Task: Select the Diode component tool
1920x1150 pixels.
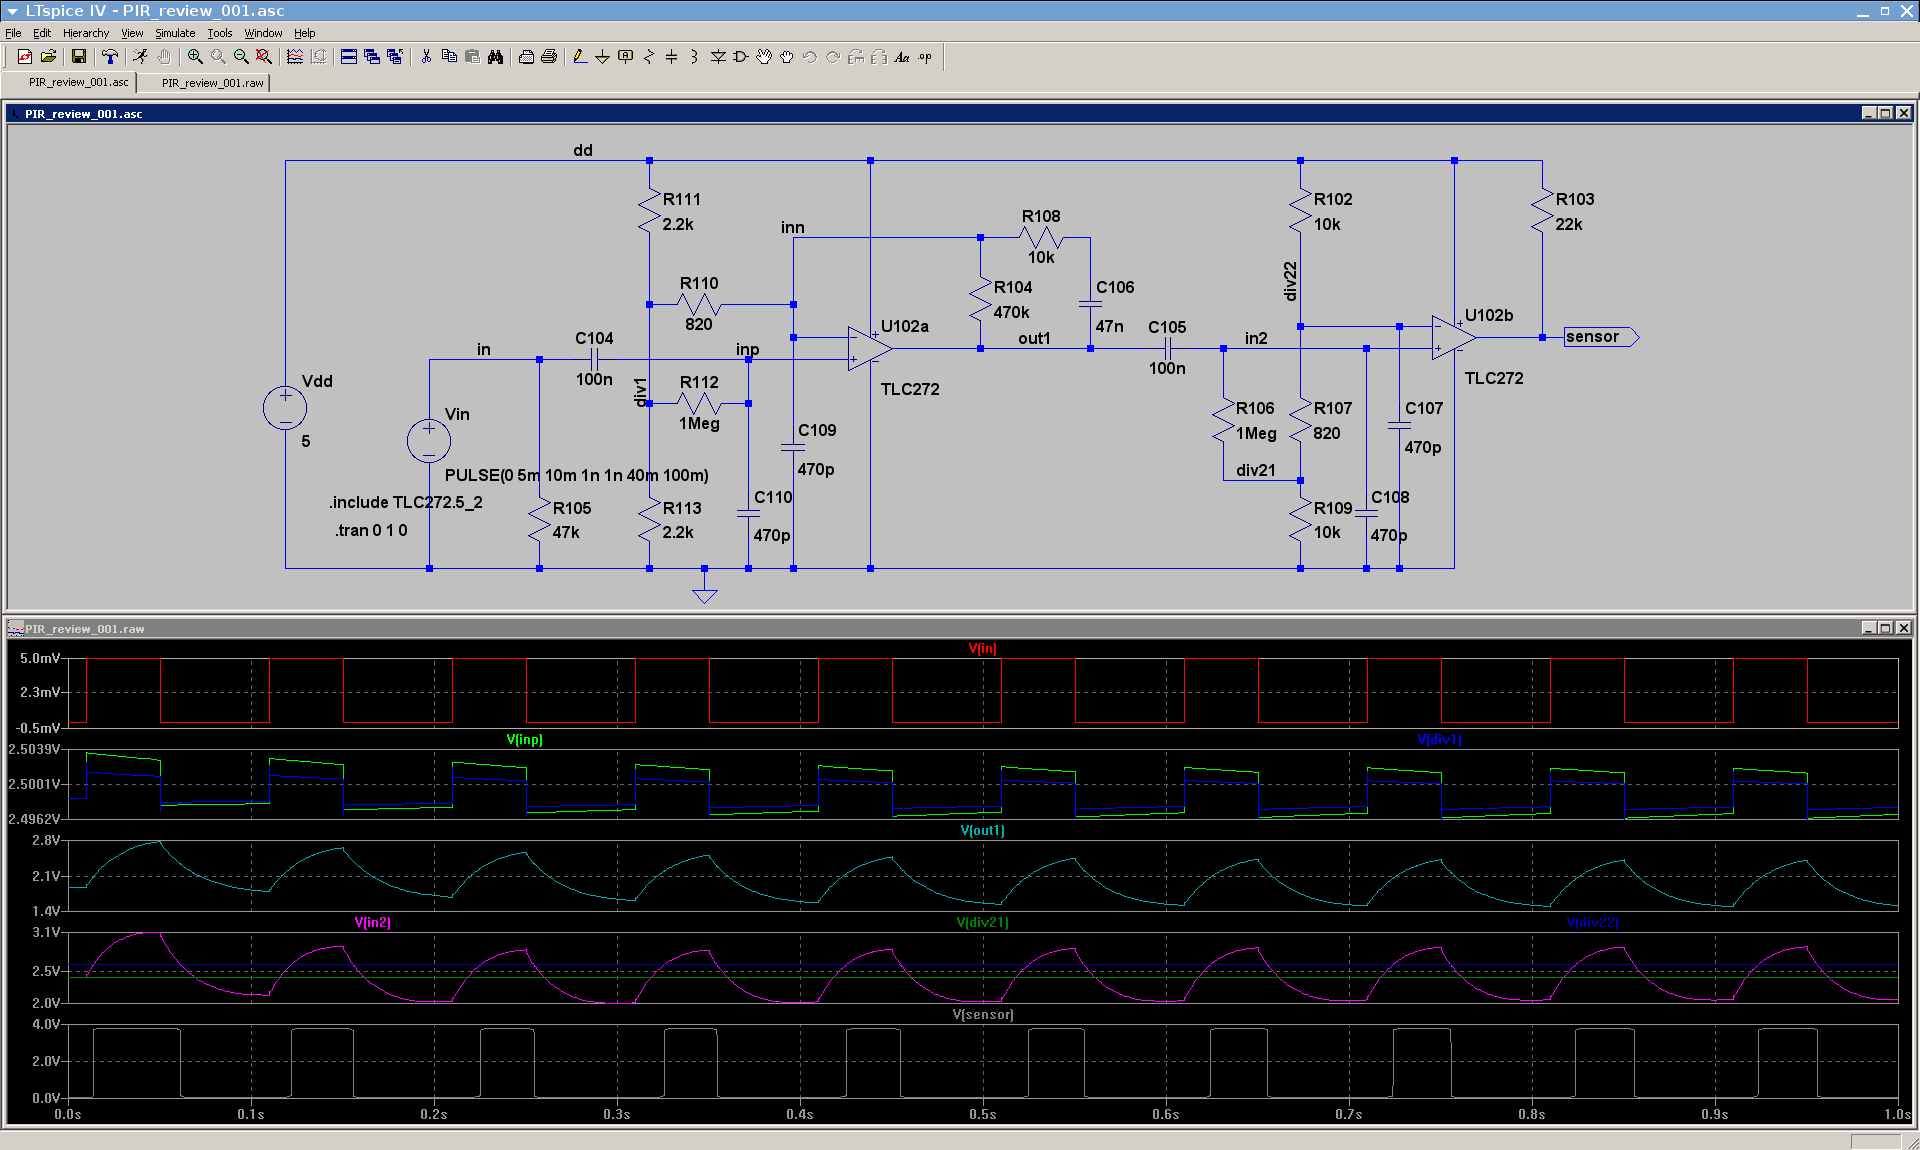Action: point(718,57)
